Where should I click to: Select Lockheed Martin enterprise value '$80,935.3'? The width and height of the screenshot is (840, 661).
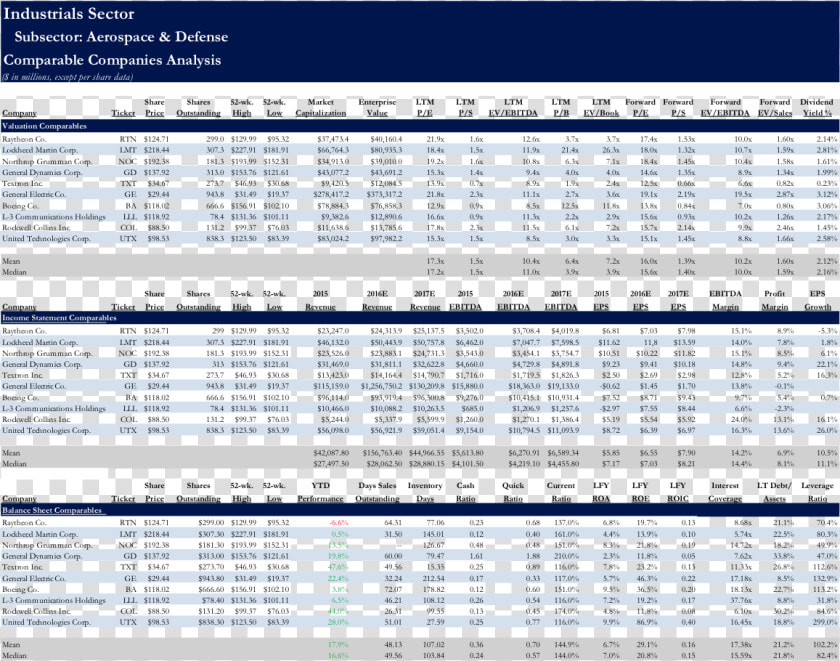click(x=386, y=150)
